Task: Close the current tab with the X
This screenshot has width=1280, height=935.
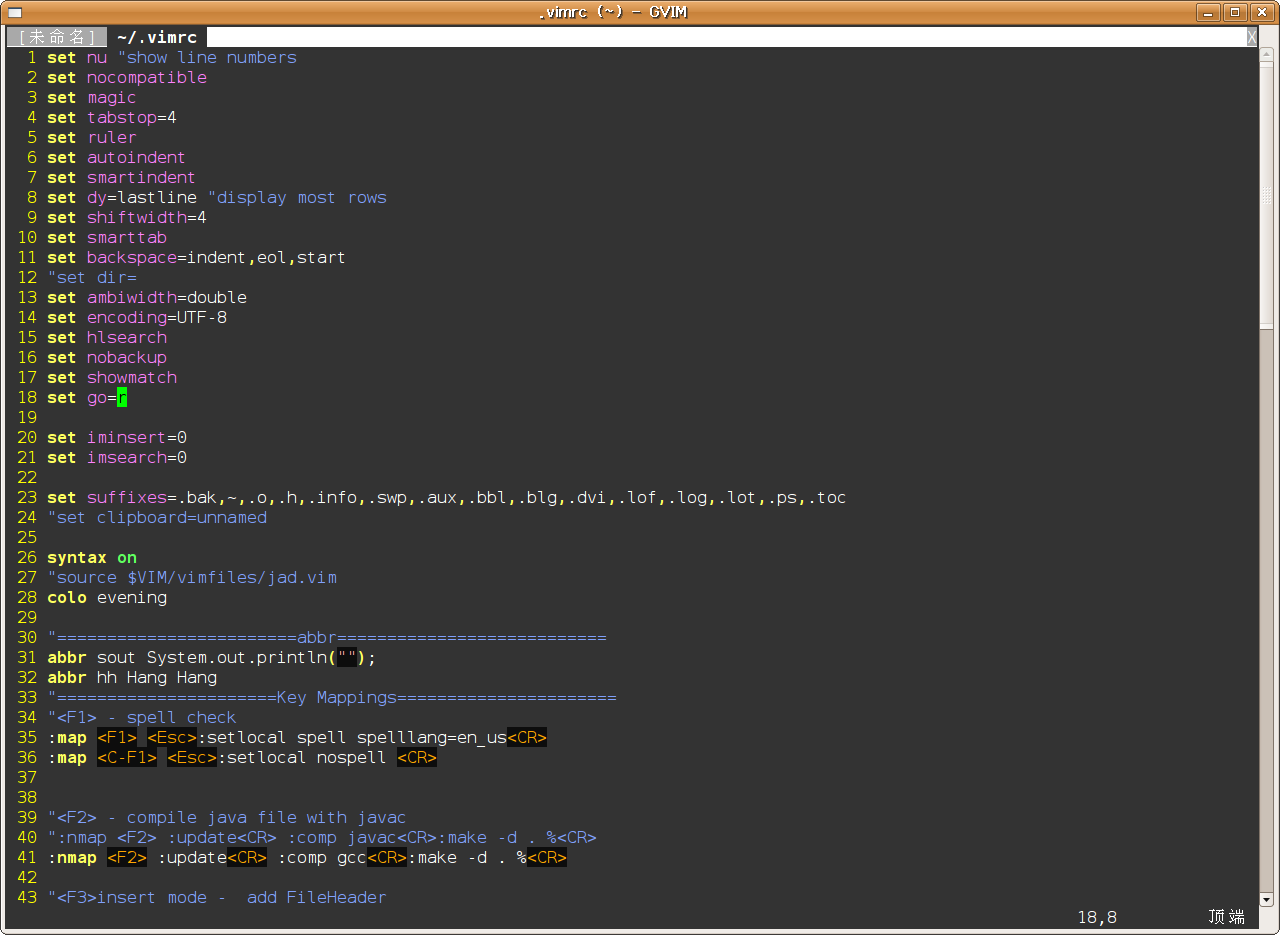Action: [x=1251, y=37]
